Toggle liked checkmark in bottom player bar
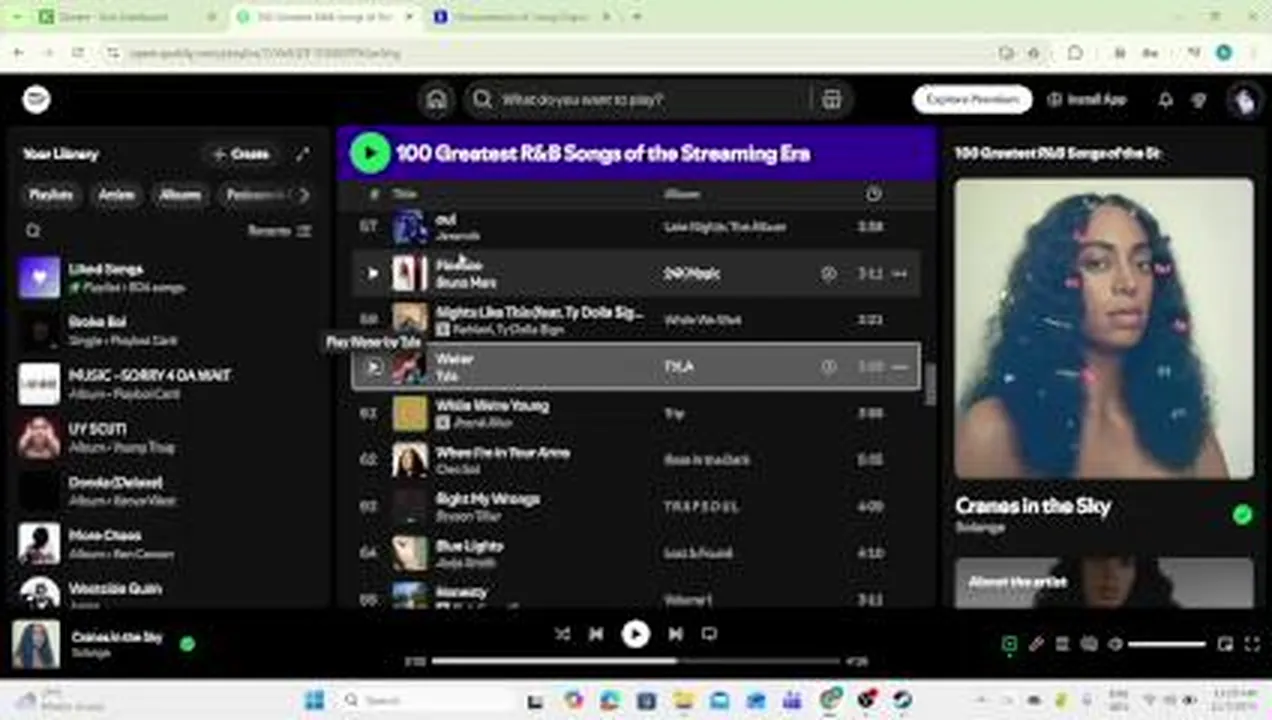The width and height of the screenshot is (1272, 720). pyautogui.click(x=187, y=644)
